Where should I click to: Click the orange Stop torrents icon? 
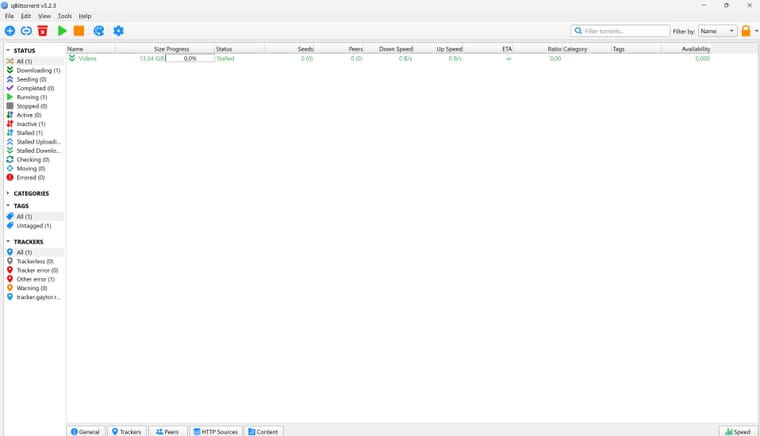tap(79, 31)
